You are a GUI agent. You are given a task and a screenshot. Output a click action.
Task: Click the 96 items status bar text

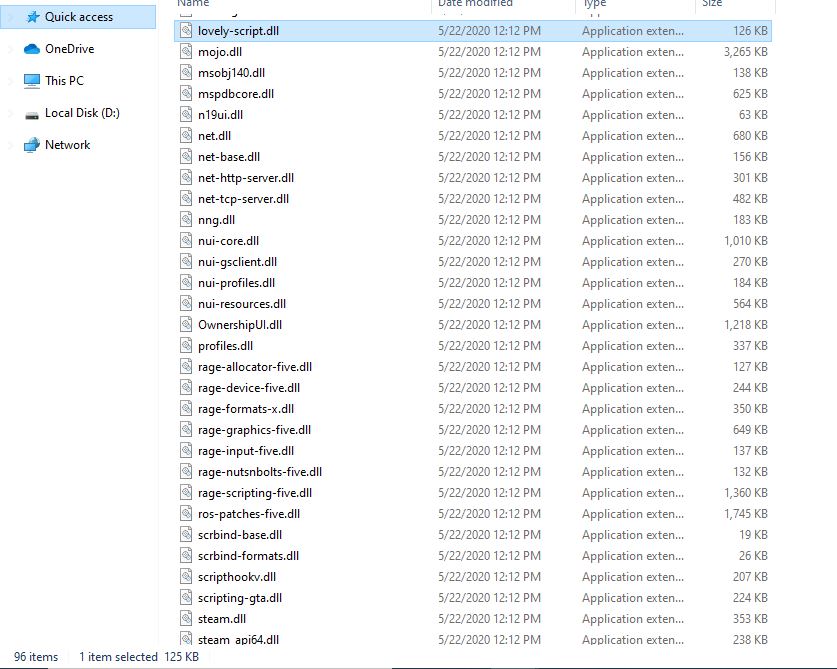coord(36,657)
